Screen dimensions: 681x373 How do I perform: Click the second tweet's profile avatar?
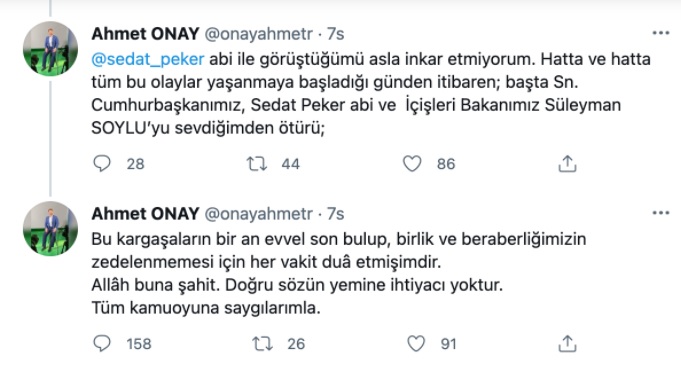click(50, 228)
